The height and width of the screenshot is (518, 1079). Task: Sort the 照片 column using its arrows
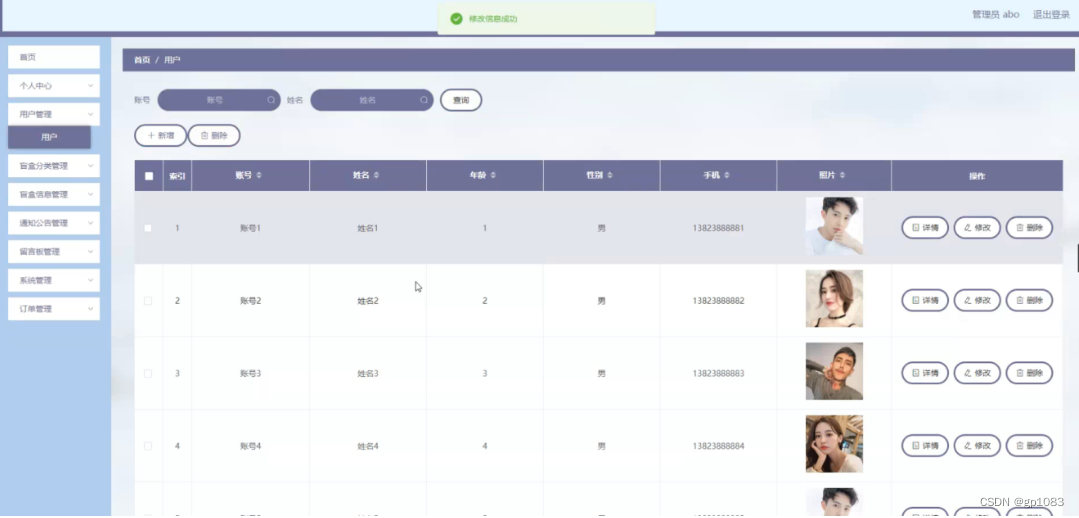tap(842, 175)
